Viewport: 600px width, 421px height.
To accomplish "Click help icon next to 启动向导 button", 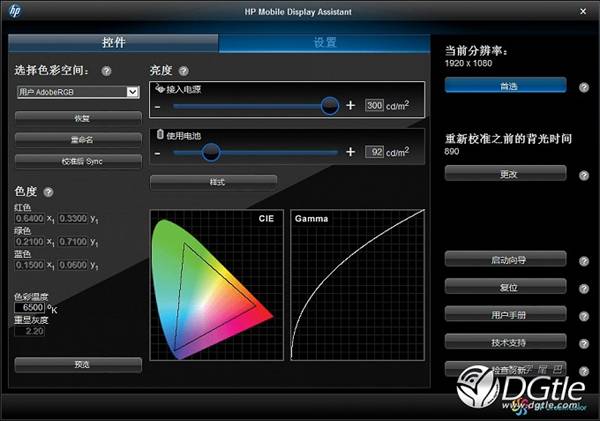I will (x=584, y=261).
